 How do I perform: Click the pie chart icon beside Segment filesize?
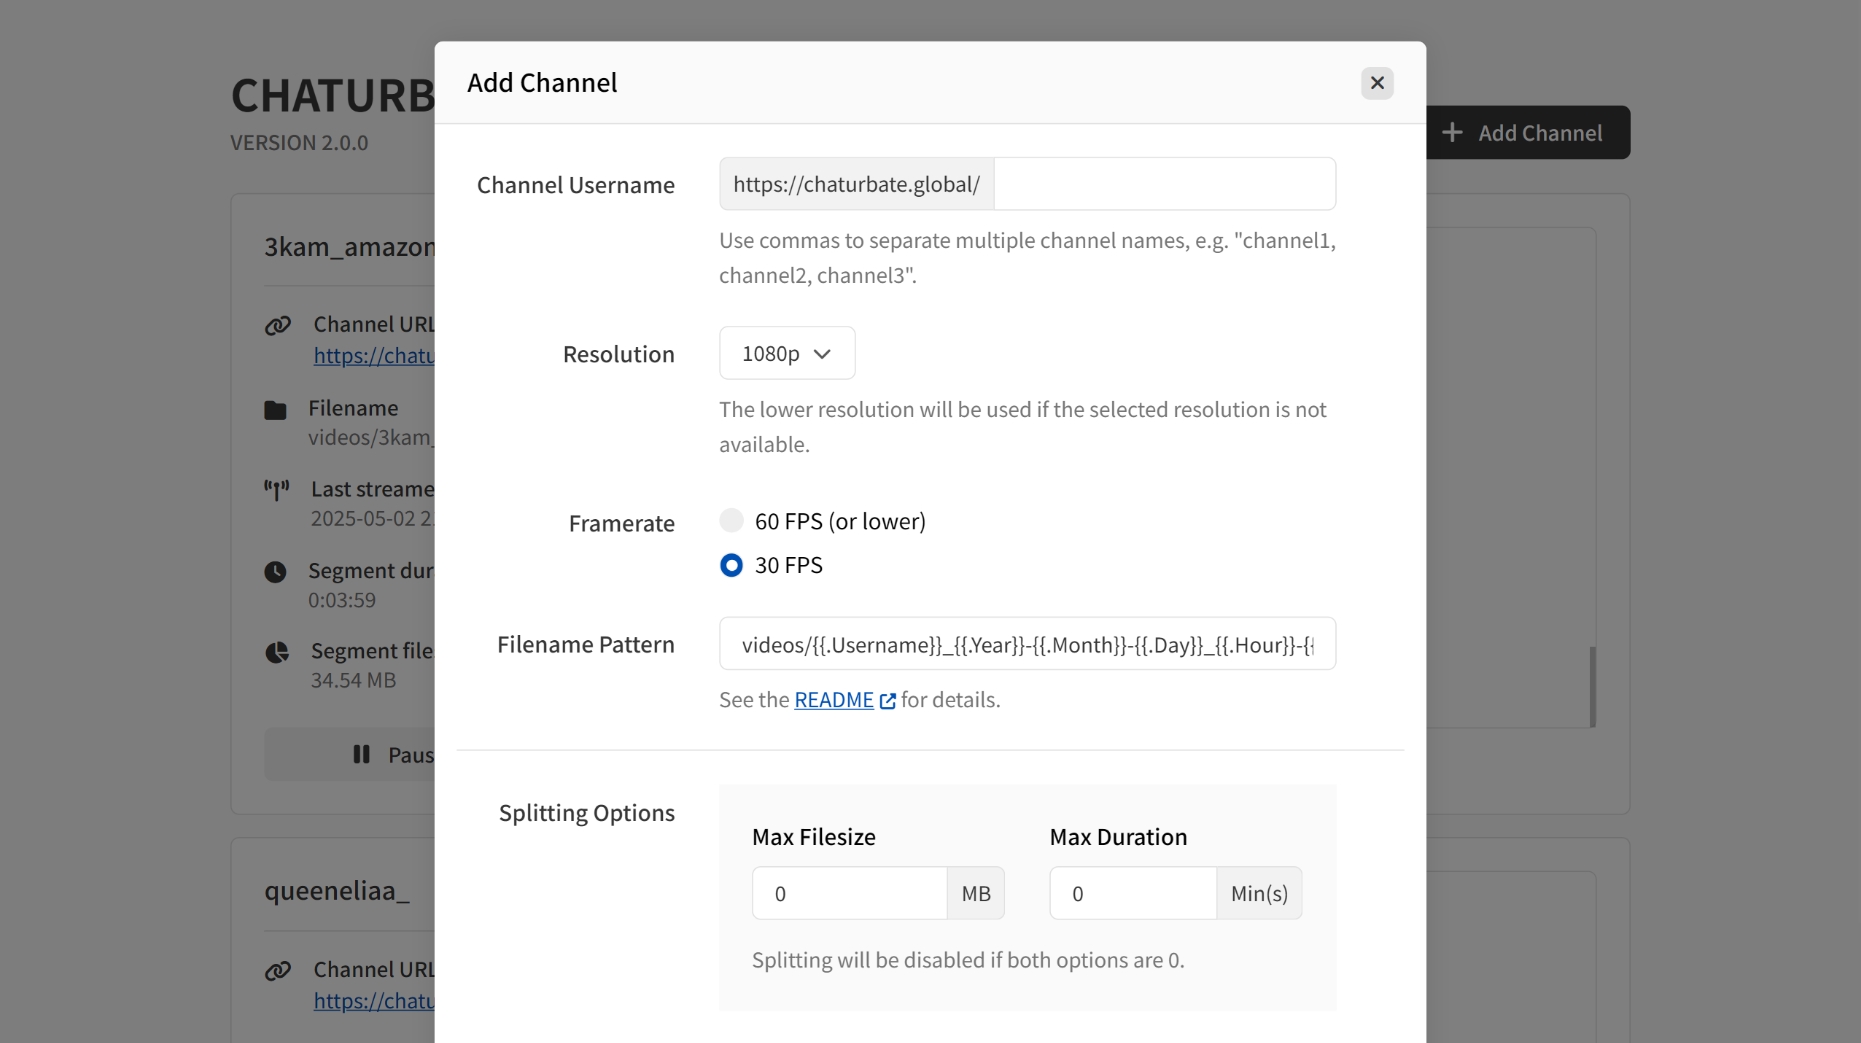pyautogui.click(x=277, y=652)
